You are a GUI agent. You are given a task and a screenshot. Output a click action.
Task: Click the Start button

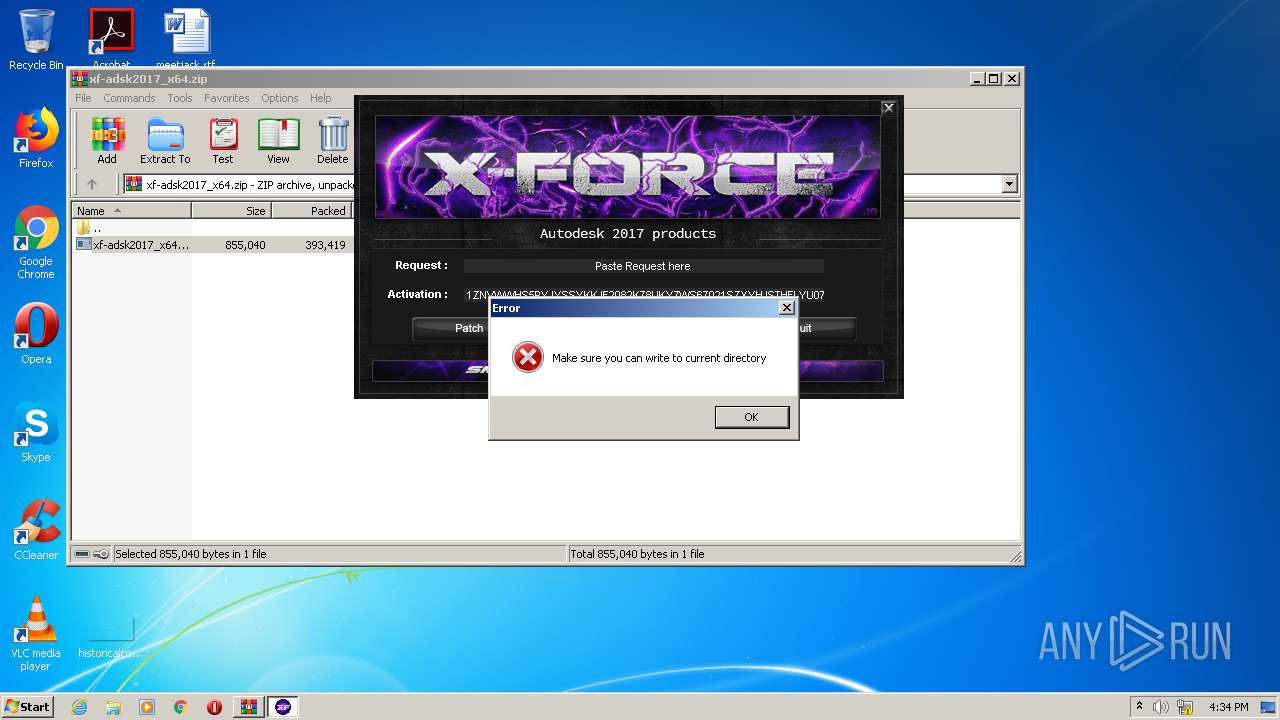click(28, 706)
